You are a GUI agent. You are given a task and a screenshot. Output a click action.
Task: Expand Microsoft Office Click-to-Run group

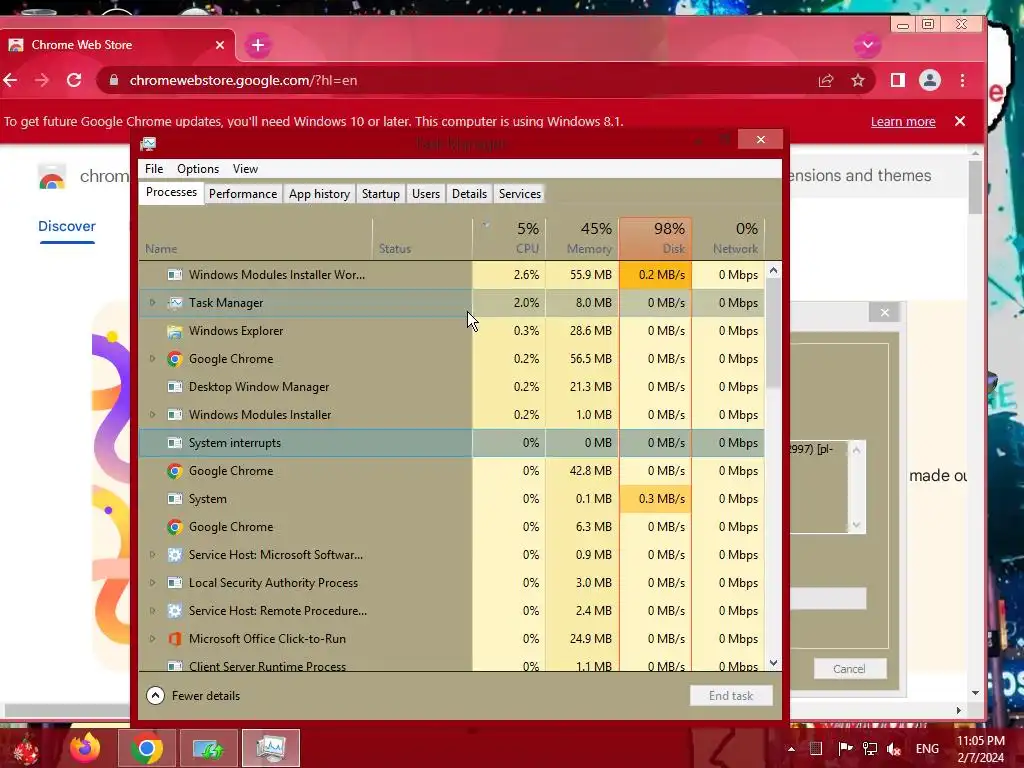(x=152, y=639)
